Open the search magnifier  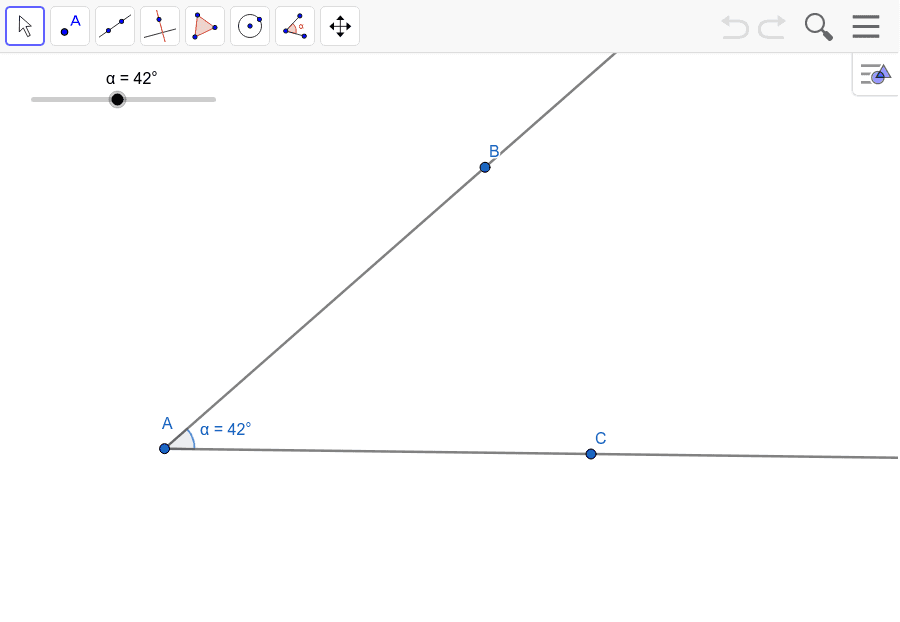tap(818, 27)
